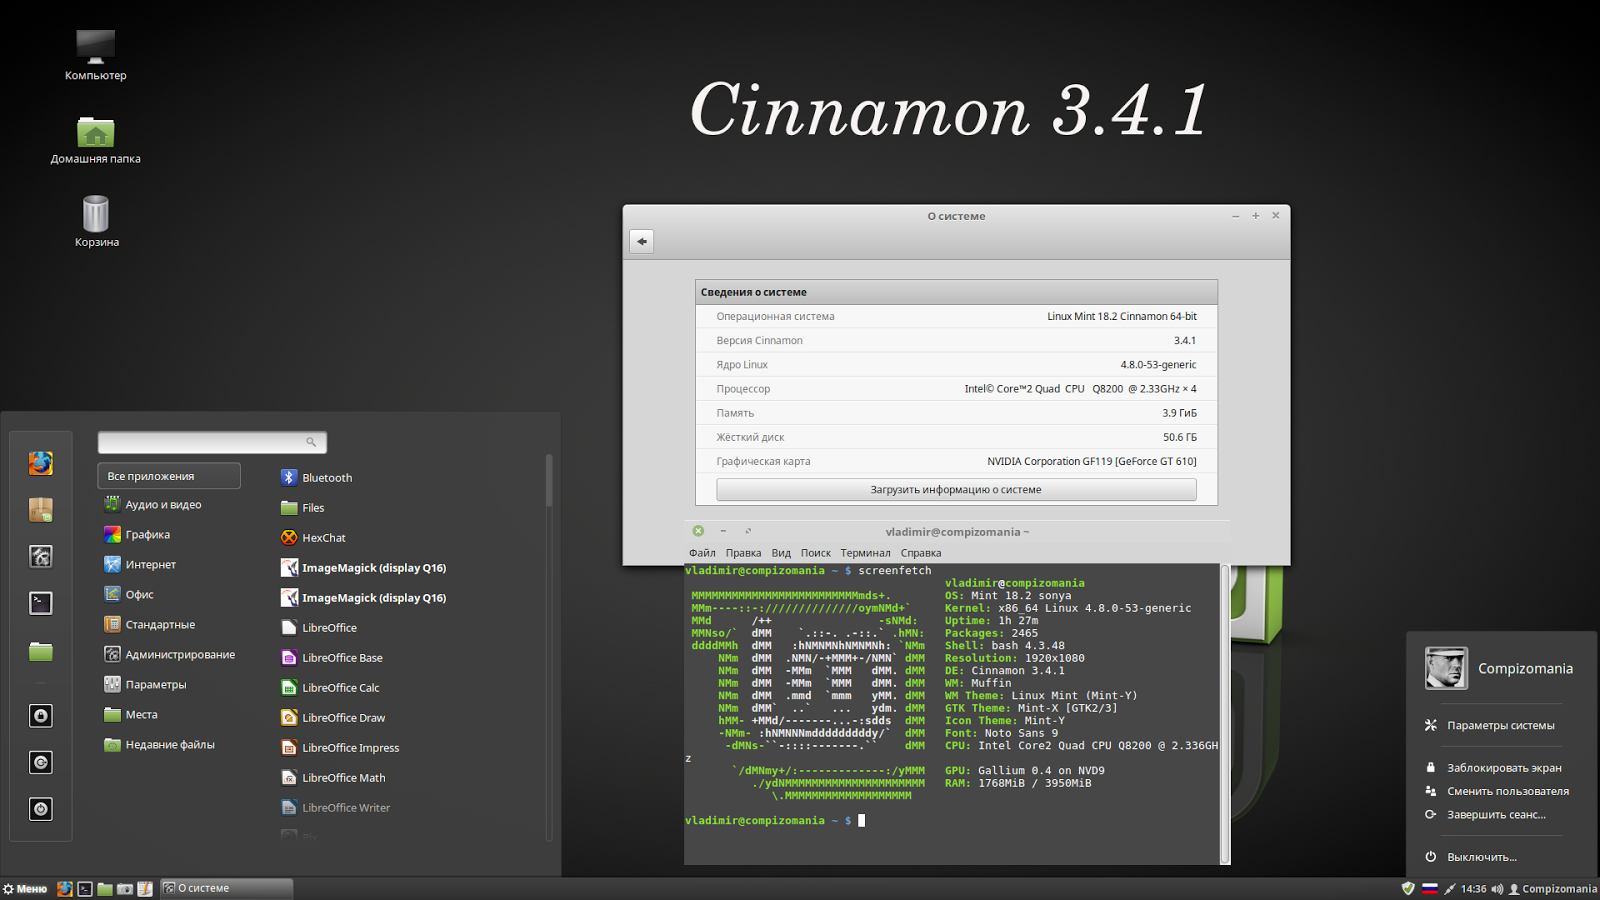
Task: Select the Все приложения filter
Action: click(168, 475)
